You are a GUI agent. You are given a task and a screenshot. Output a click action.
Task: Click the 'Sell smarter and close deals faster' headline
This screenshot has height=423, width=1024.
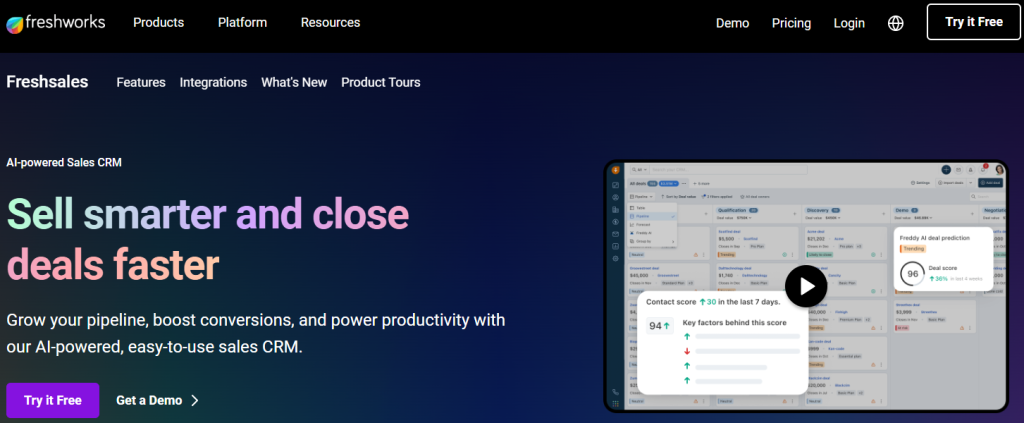[208, 240]
